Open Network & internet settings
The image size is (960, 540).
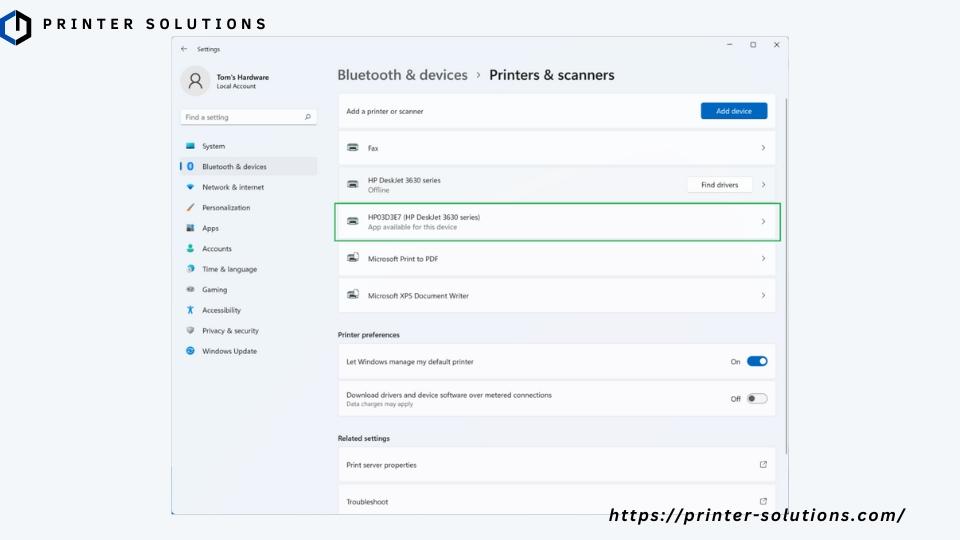[x=249, y=187]
